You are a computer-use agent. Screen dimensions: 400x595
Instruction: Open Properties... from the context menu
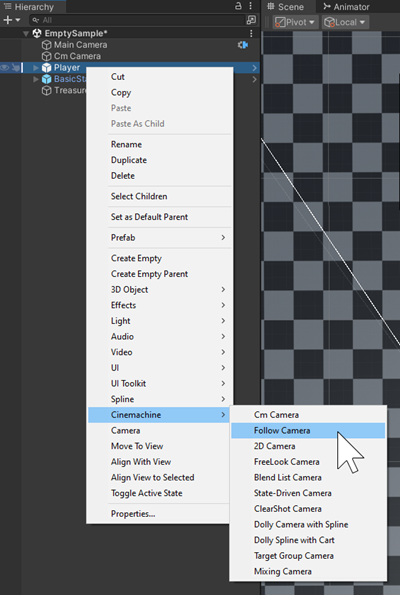[160, 514]
